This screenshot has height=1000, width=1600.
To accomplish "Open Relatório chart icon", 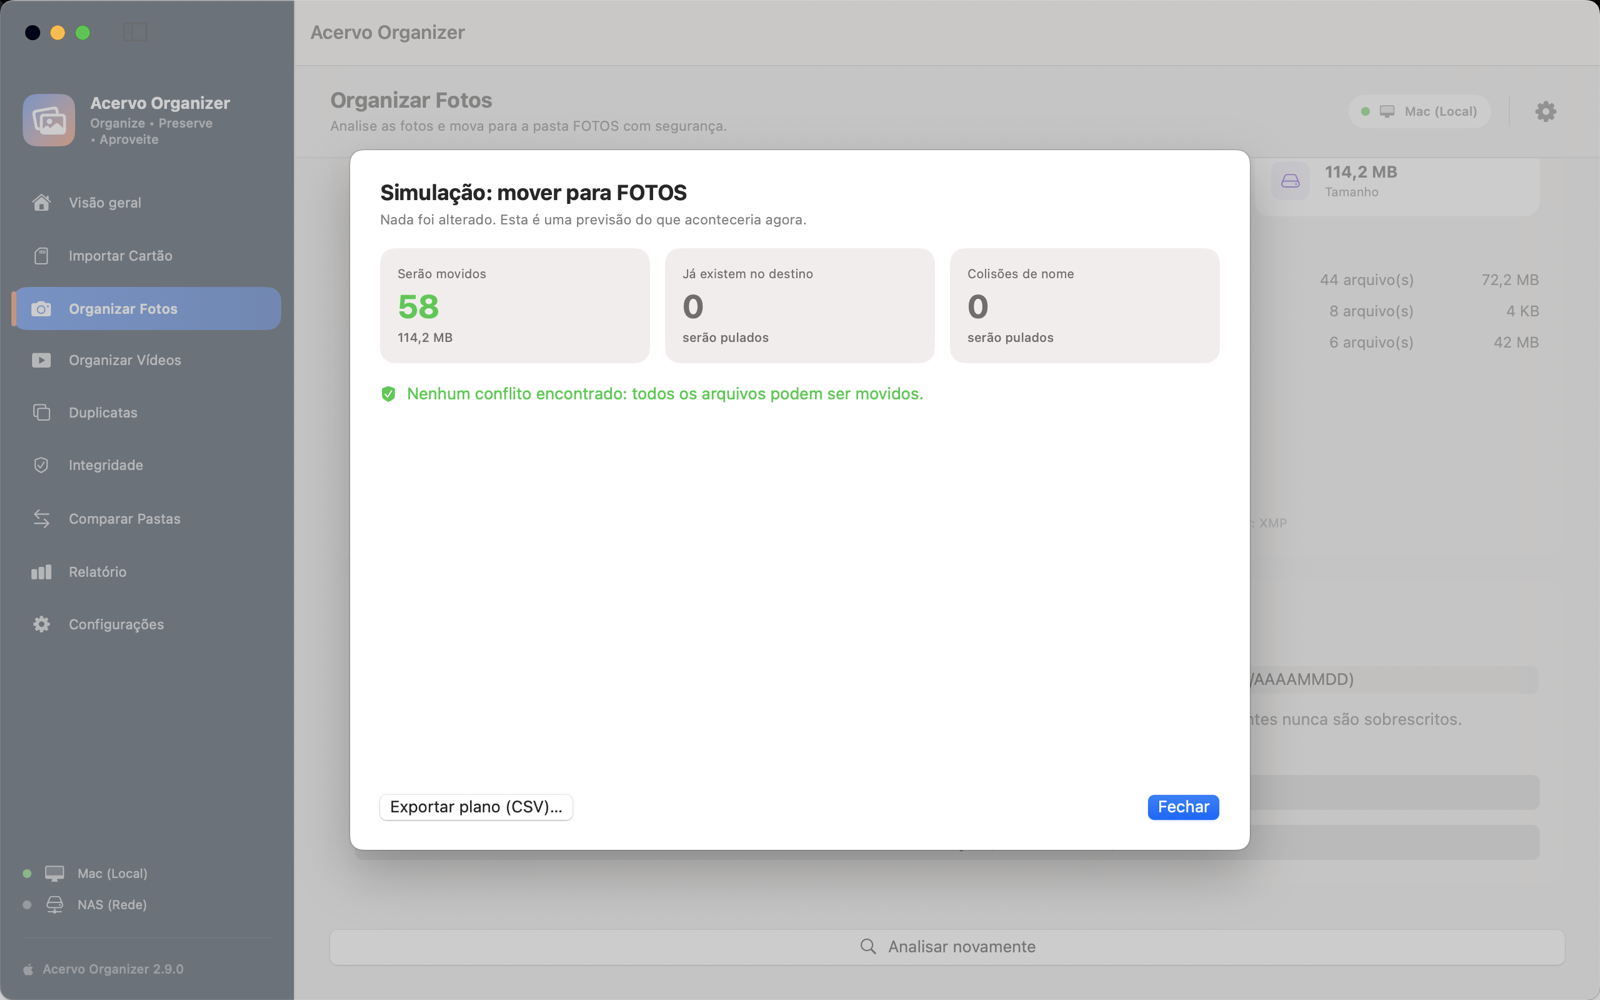I will click(41, 572).
